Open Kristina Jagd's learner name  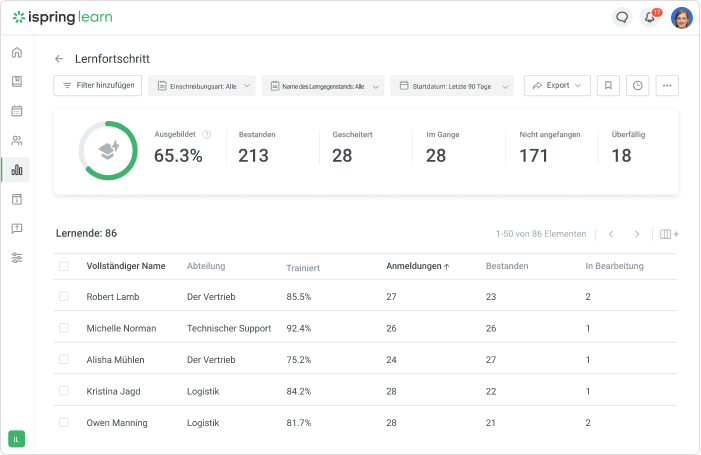click(x=114, y=392)
